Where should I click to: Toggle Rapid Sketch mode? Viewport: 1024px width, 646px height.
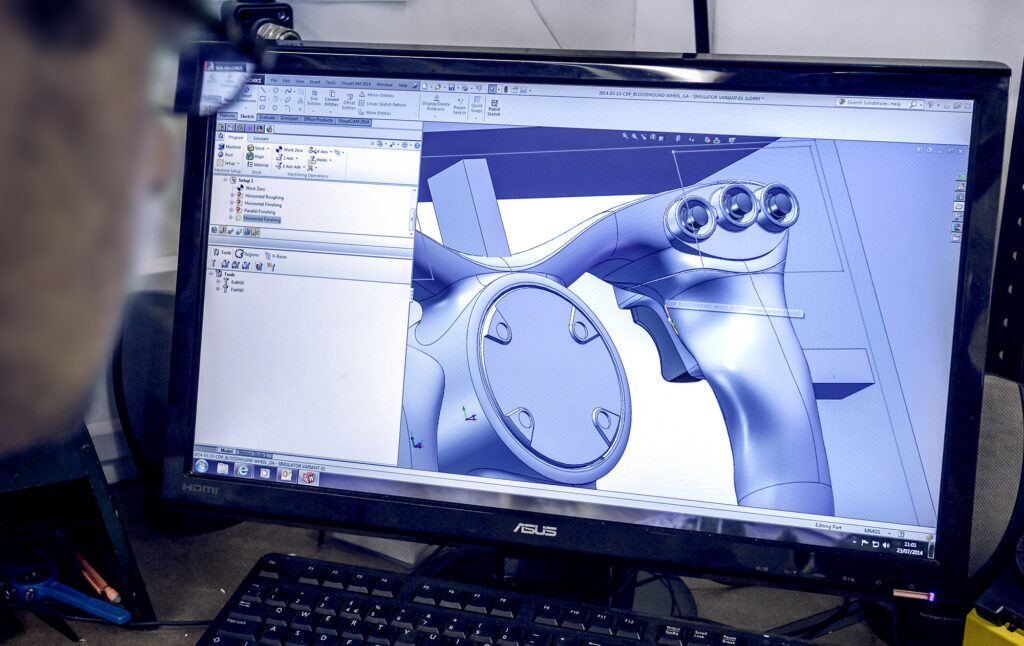pyautogui.click(x=494, y=104)
